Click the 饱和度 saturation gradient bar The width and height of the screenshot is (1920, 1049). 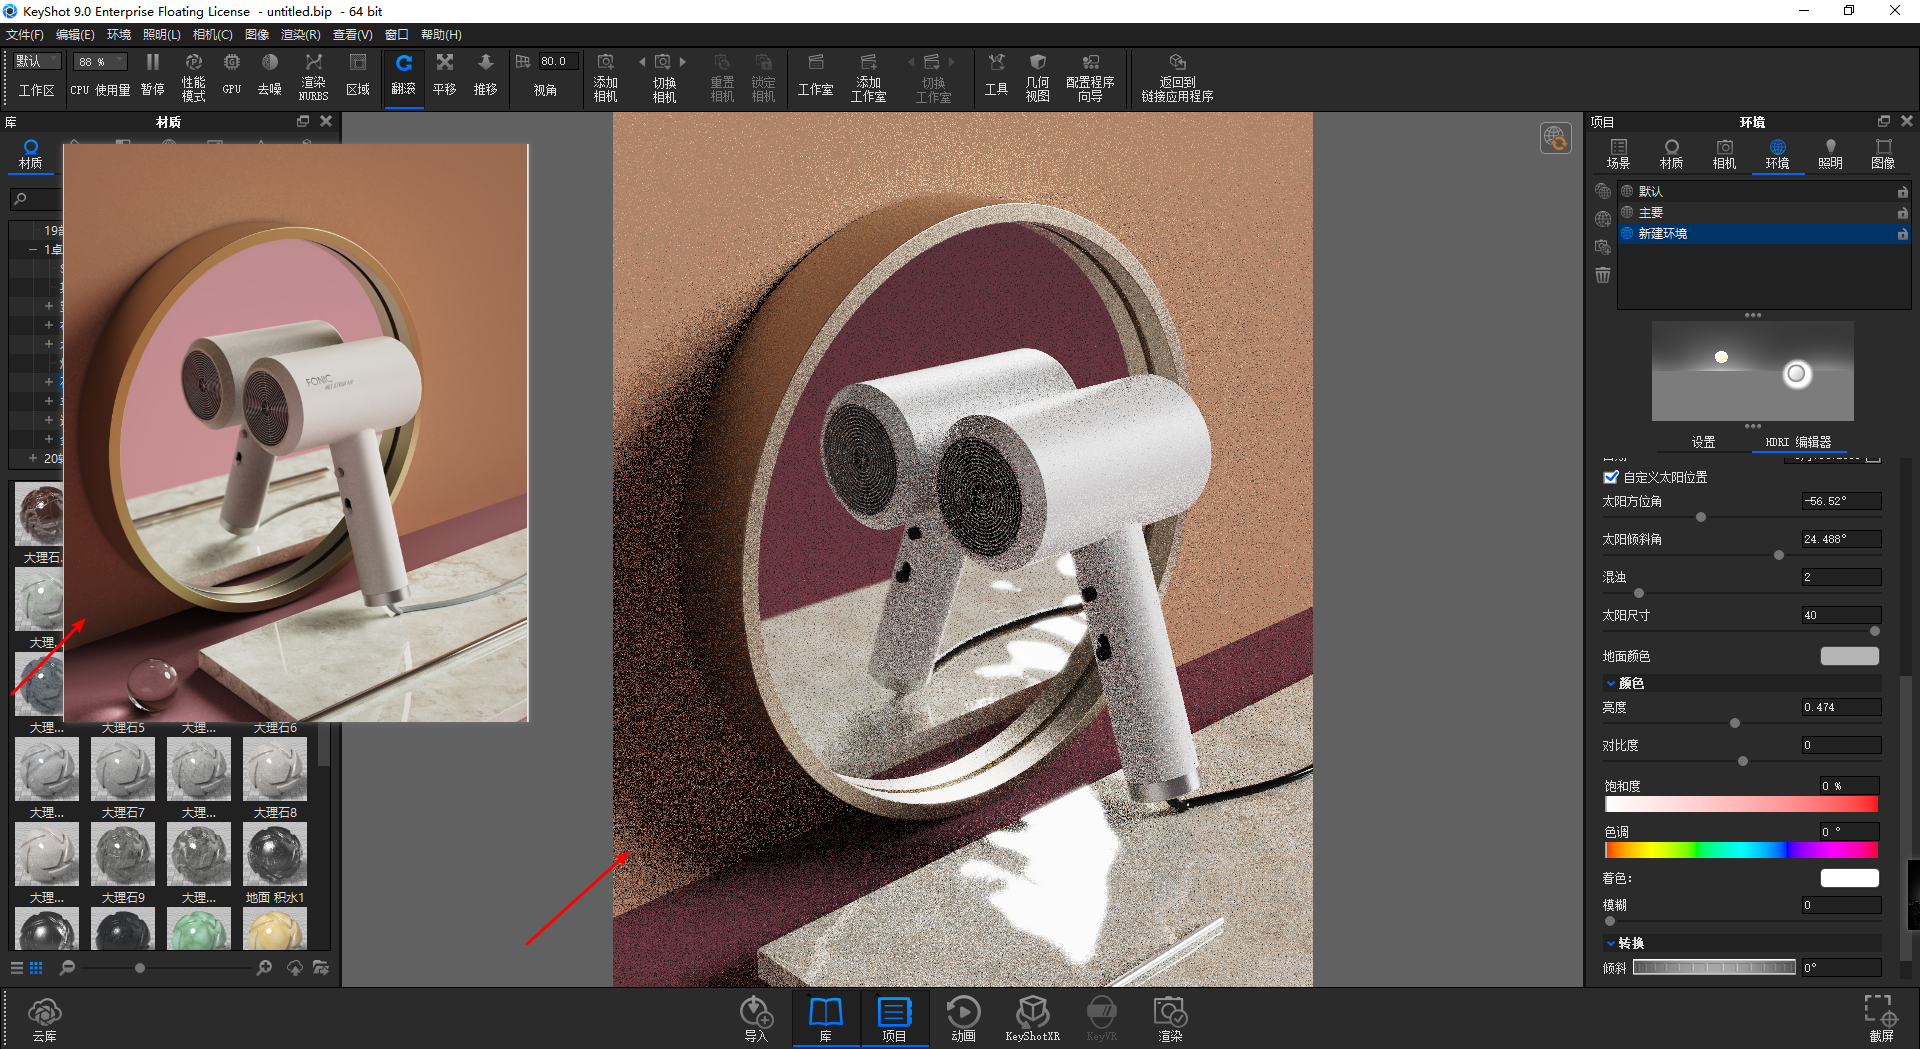1741,805
